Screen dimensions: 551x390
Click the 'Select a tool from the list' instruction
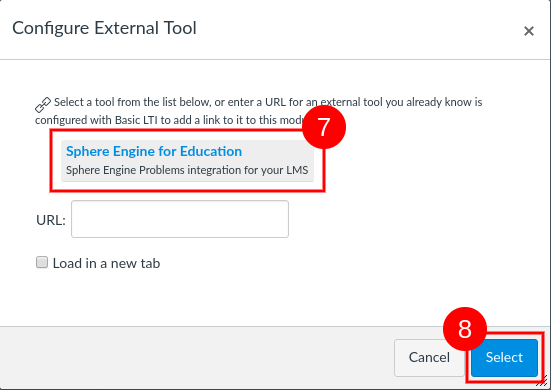[x=268, y=102]
